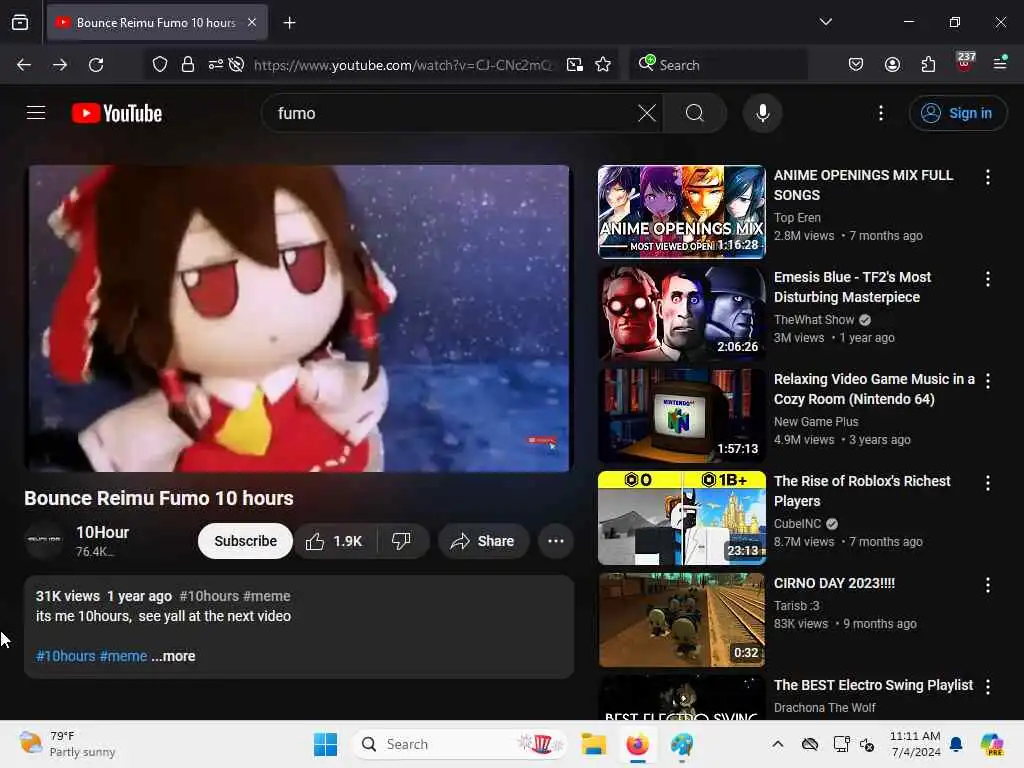Select the Bounce Reimu Fumo browser tab
The width and height of the screenshot is (1024, 768).
point(157,23)
